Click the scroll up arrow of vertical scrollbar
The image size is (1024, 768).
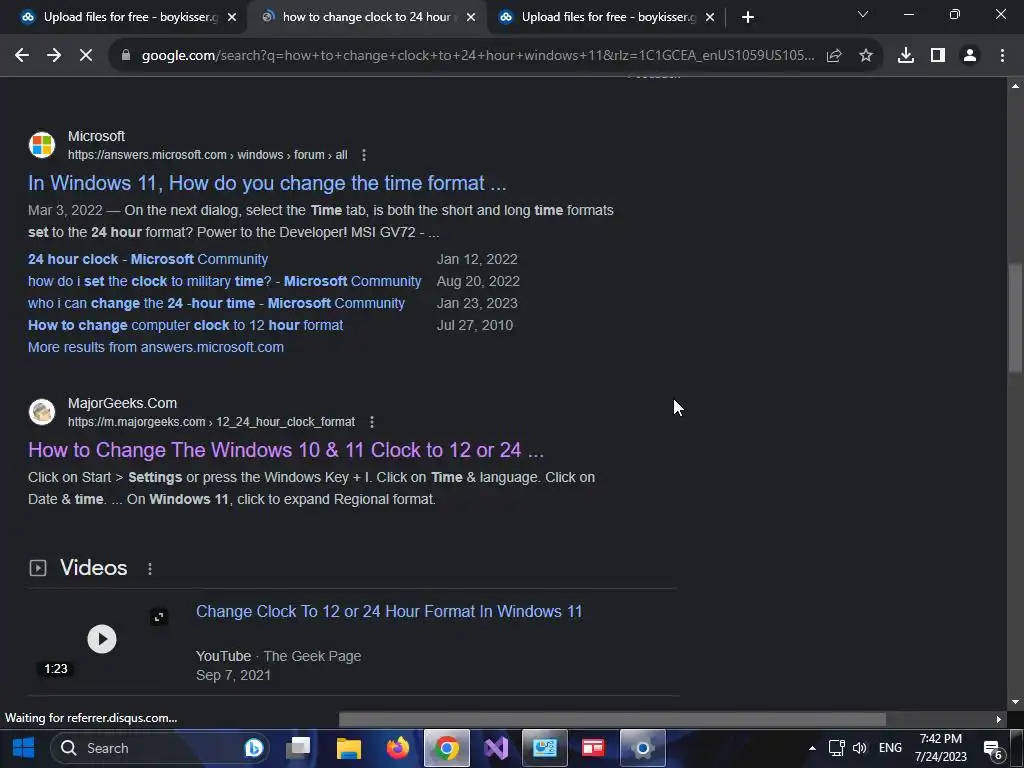(x=1015, y=86)
